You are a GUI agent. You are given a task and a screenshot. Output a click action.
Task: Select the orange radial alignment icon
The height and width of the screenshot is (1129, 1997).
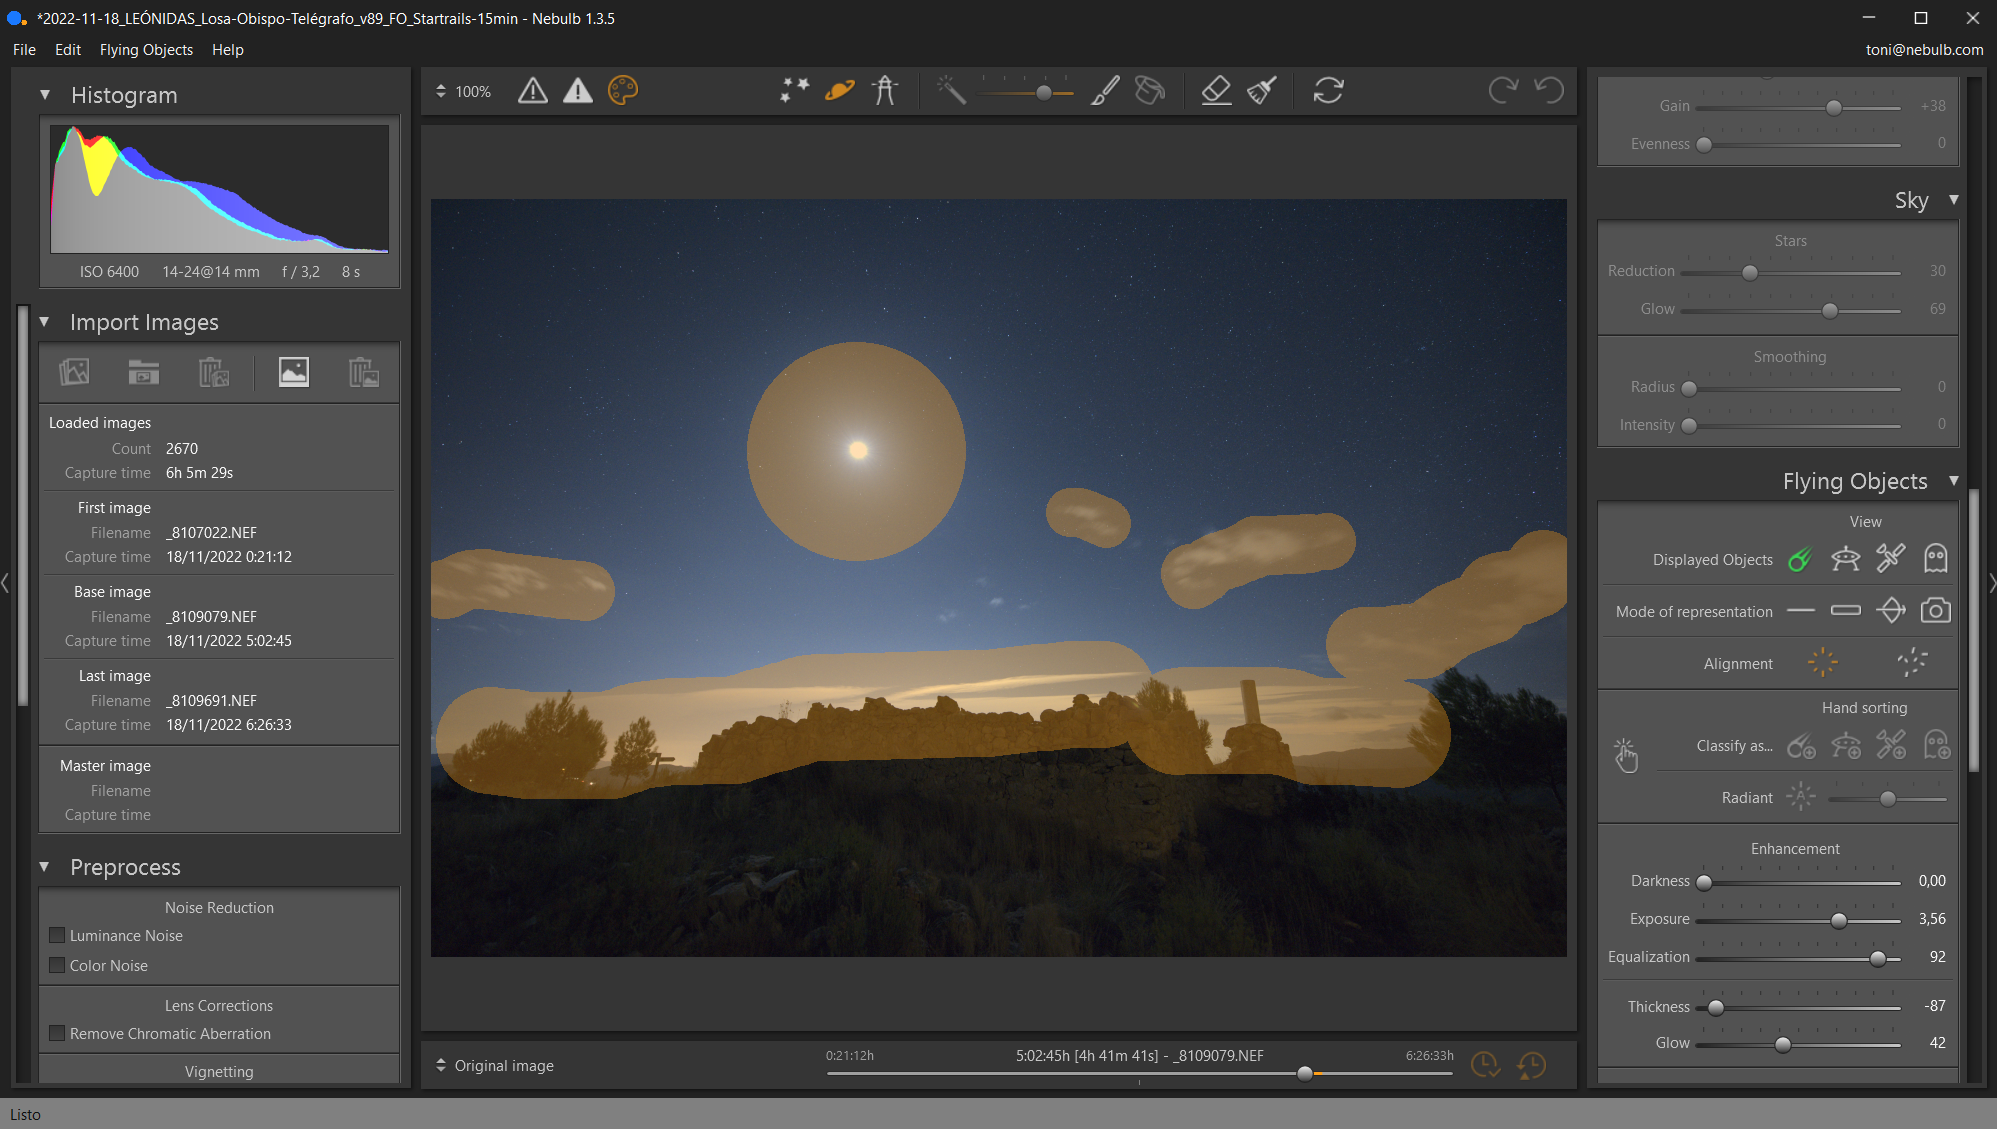1823,662
